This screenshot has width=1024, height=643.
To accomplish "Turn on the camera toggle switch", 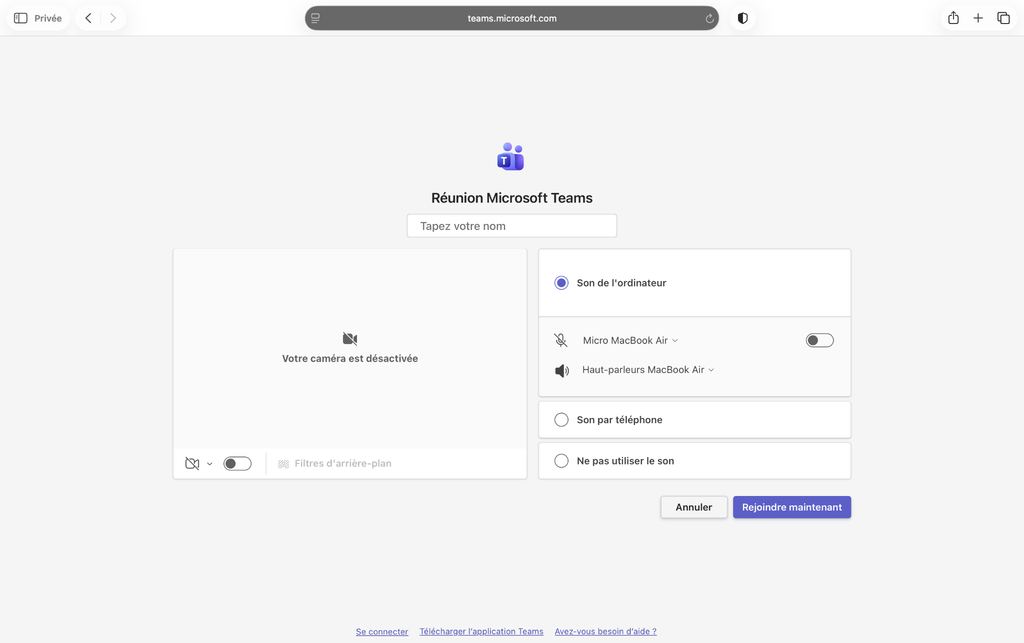I will (x=237, y=463).
